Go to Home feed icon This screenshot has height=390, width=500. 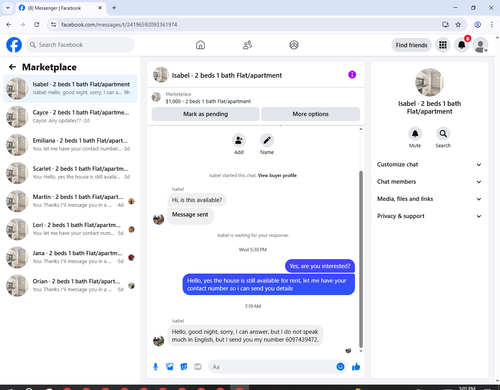pos(200,45)
